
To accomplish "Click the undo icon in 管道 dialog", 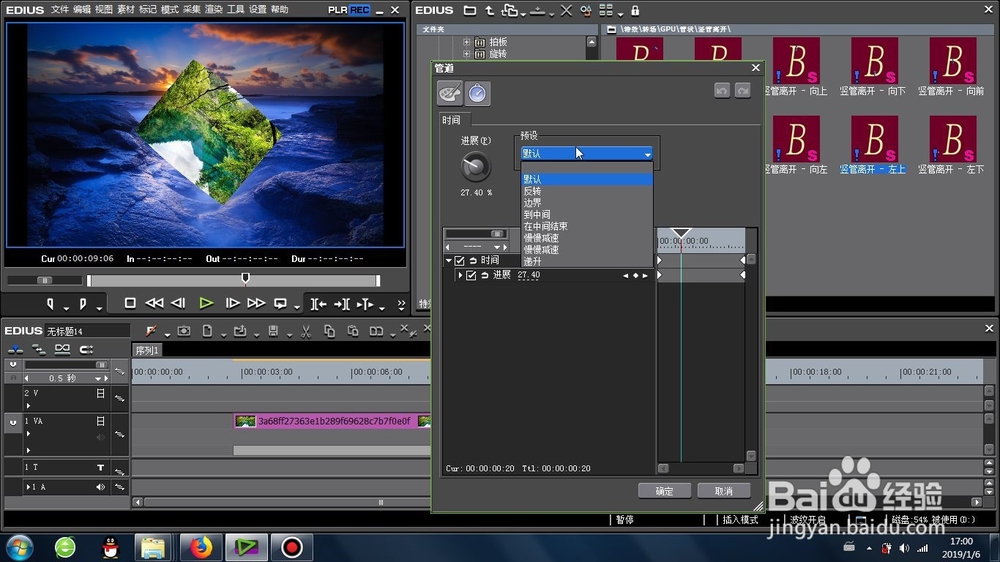I will tap(722, 91).
